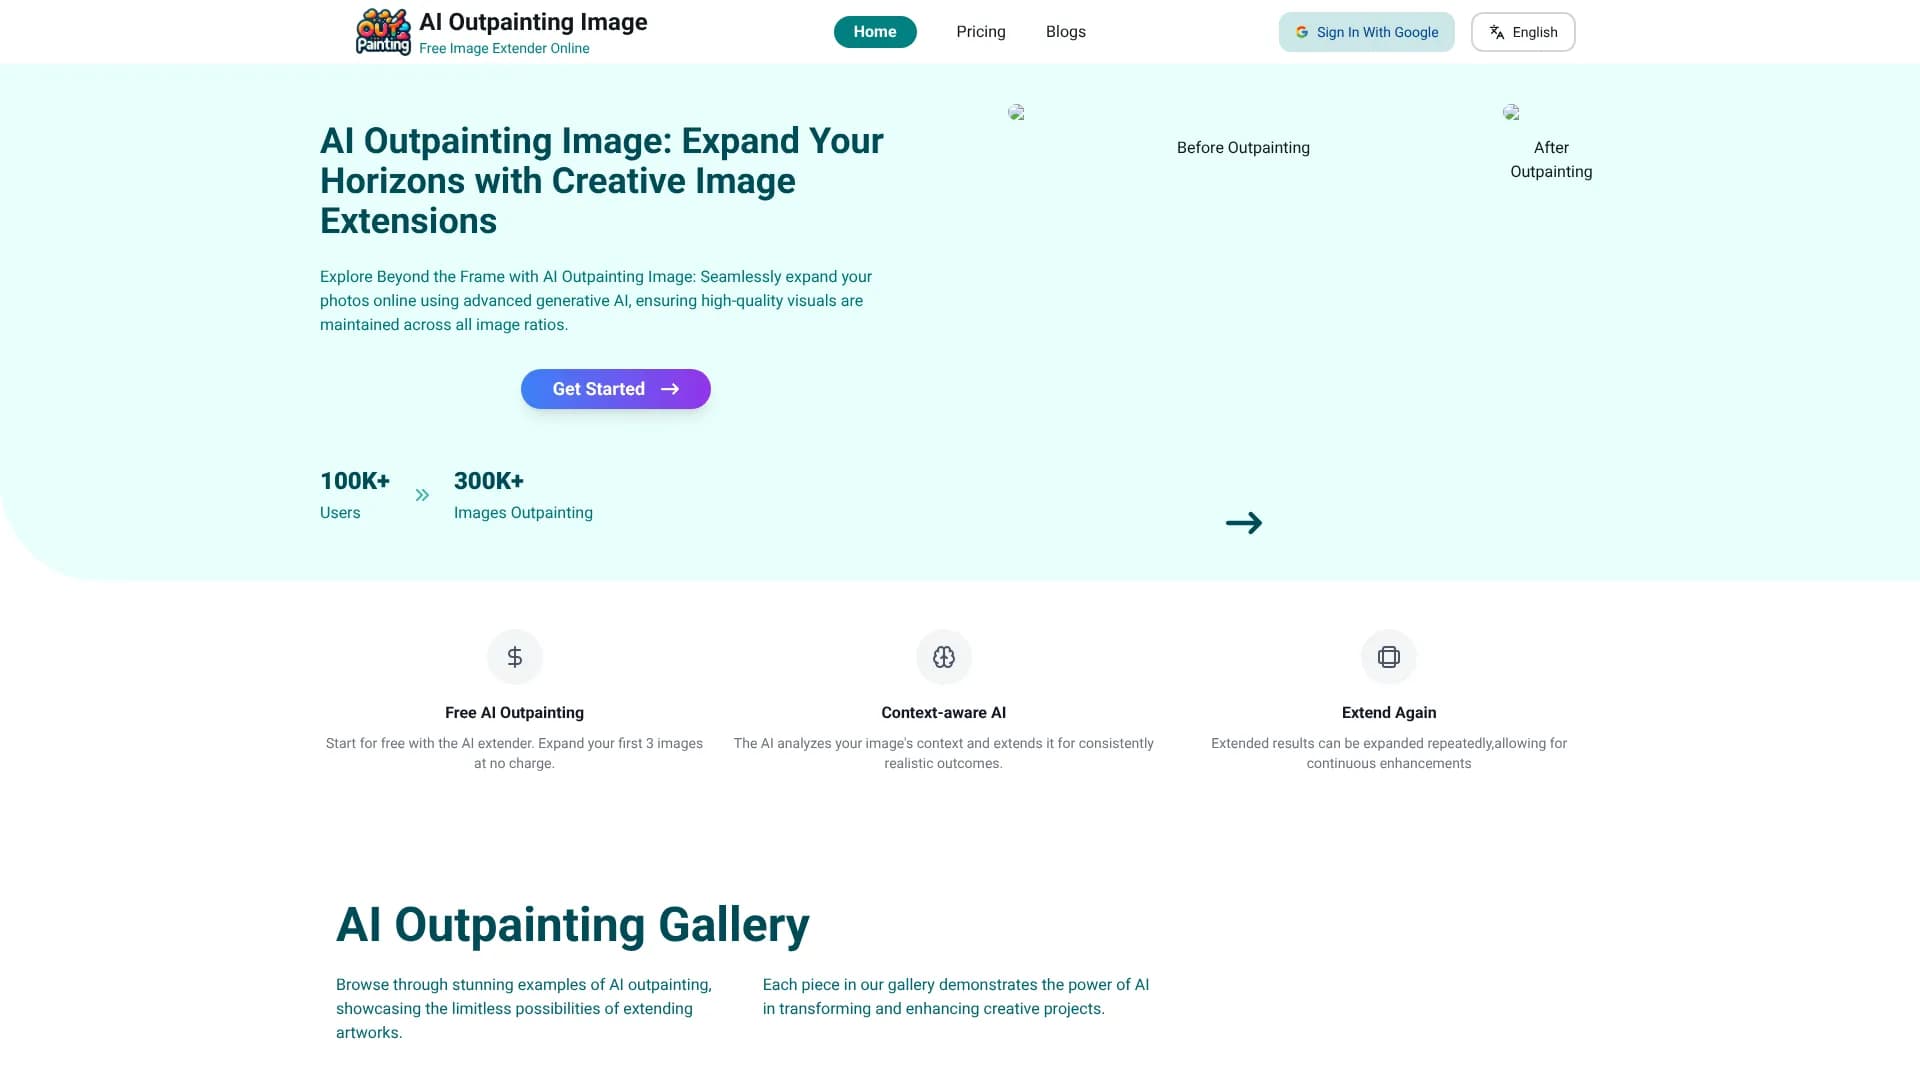Image resolution: width=1920 pixels, height=1080 pixels.
Task: Click the translate icon next to English
Action: [x=1497, y=31]
